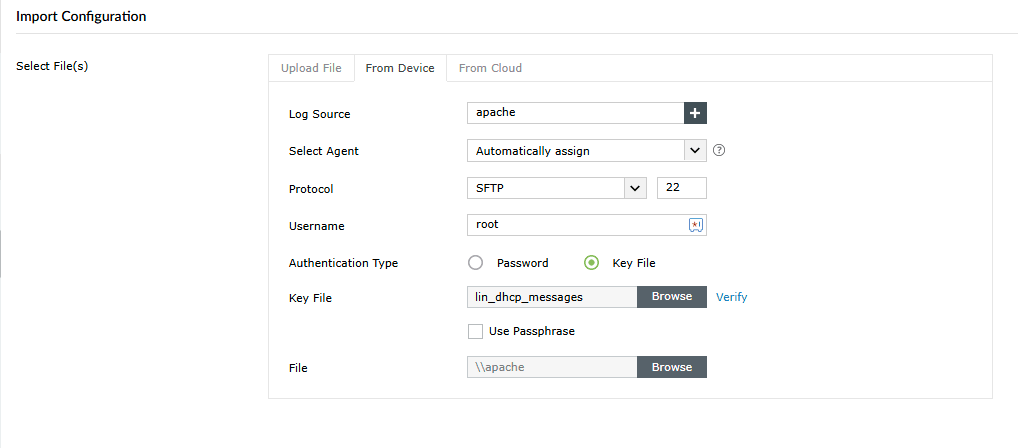Image resolution: width=1018 pixels, height=448 pixels.
Task: Select the Key File authentication radio button
Action: pyautogui.click(x=591, y=263)
